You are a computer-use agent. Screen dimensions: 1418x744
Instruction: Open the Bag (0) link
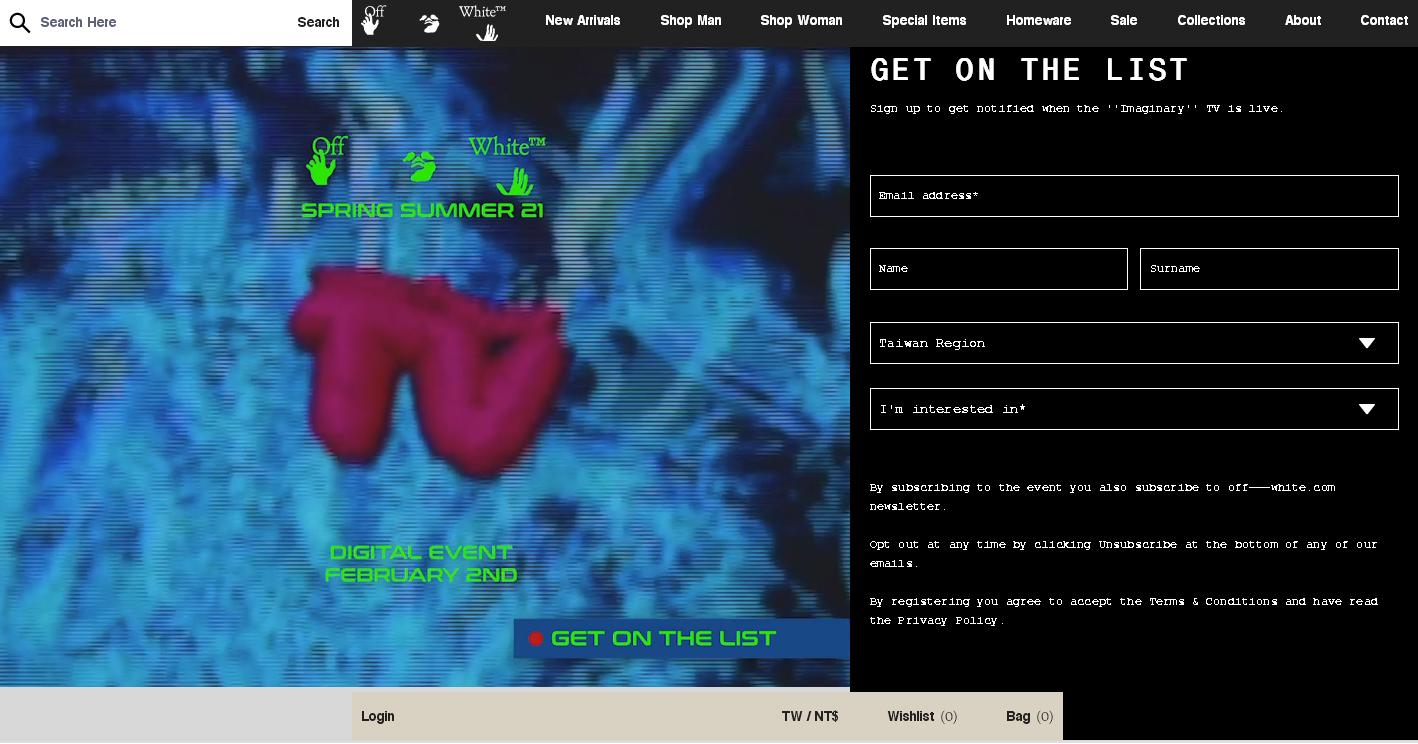[x=1029, y=716]
